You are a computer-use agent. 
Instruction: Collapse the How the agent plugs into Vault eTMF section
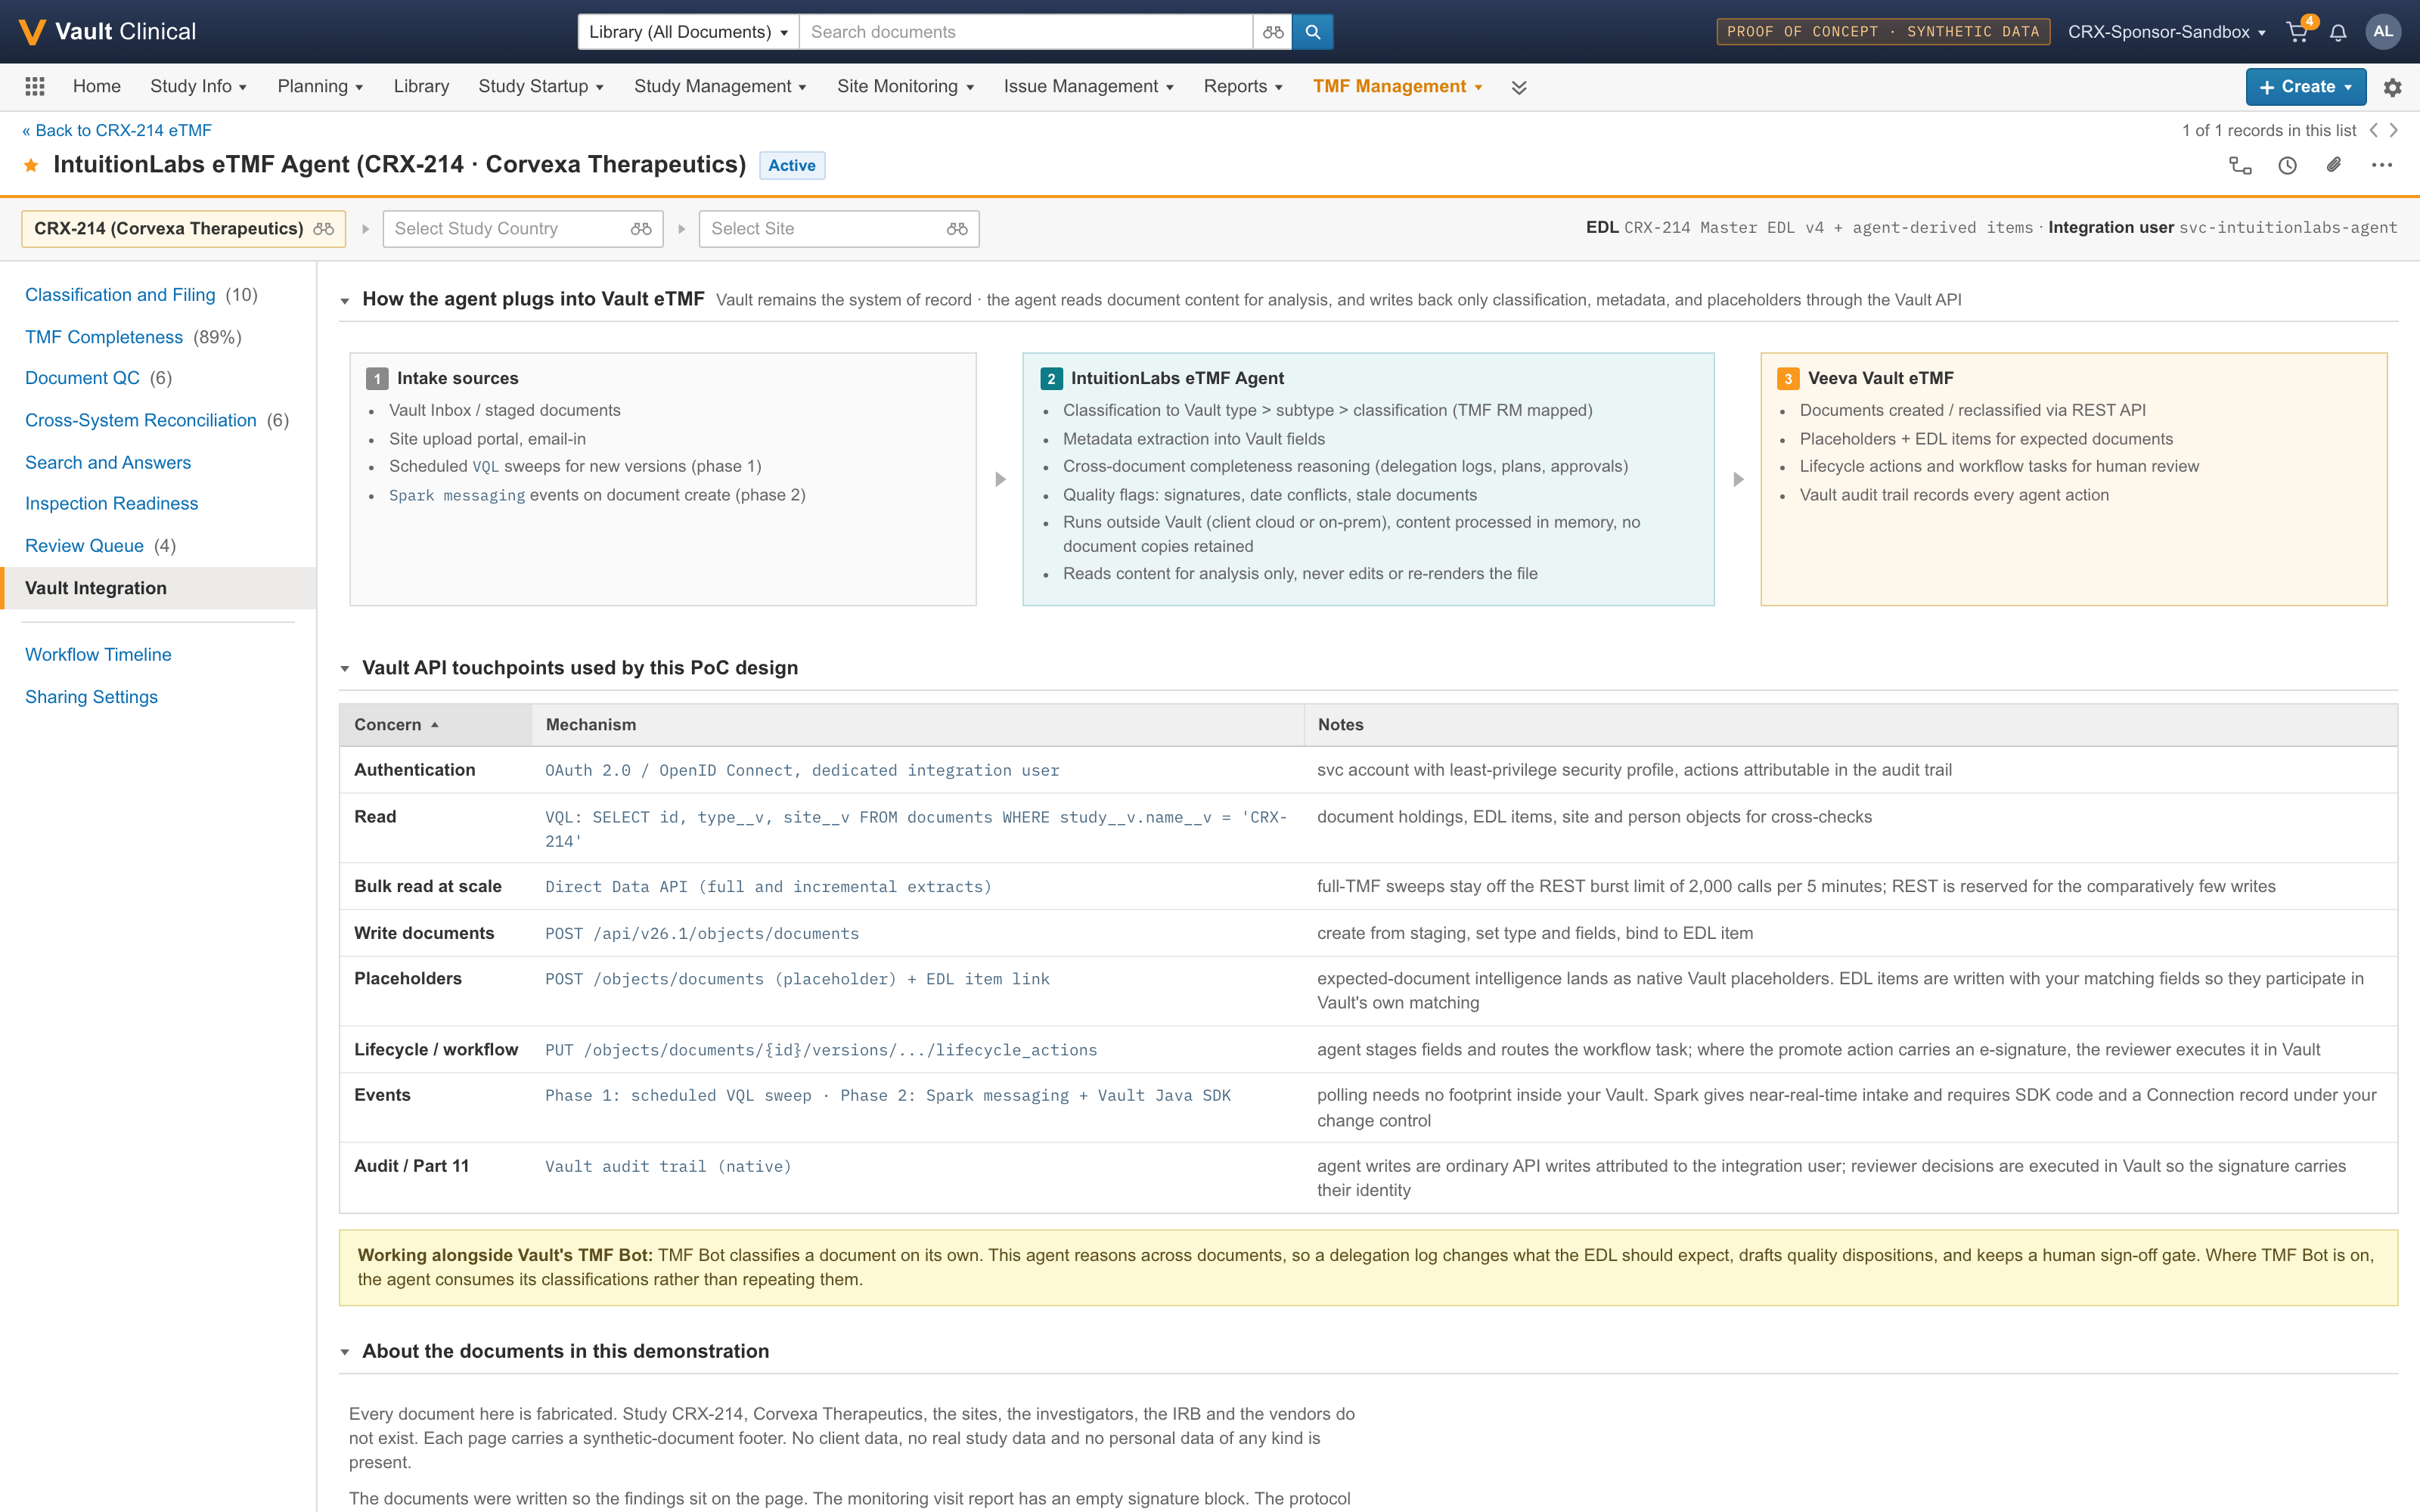point(345,301)
